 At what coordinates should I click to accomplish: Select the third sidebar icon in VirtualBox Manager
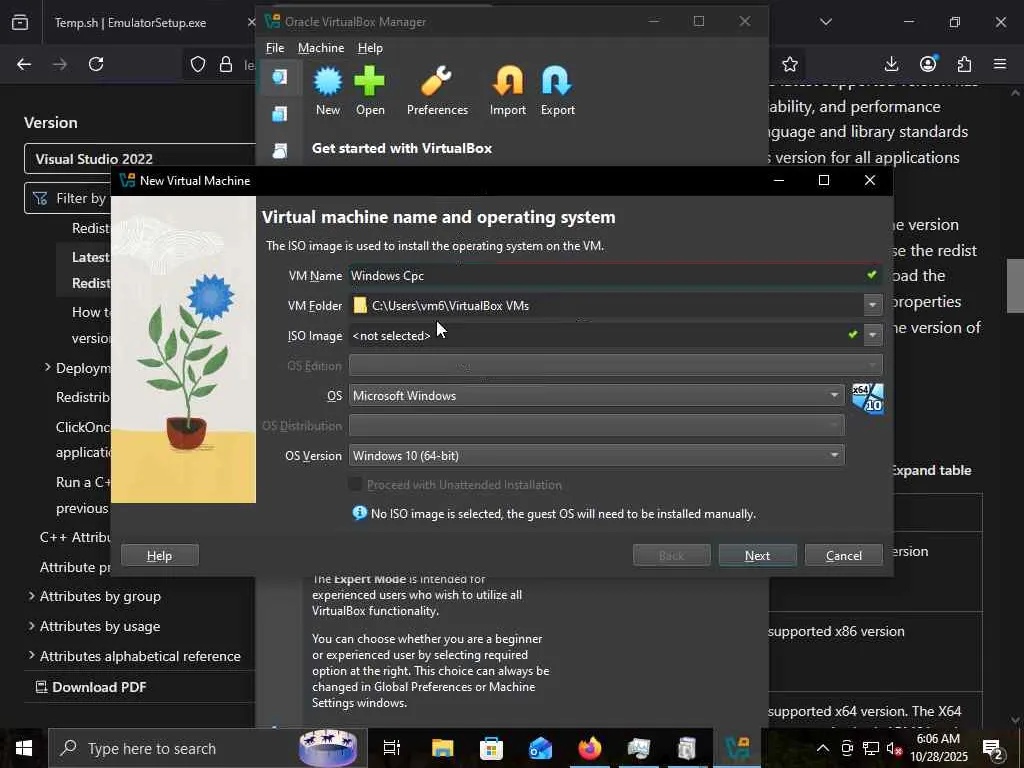pos(280,151)
